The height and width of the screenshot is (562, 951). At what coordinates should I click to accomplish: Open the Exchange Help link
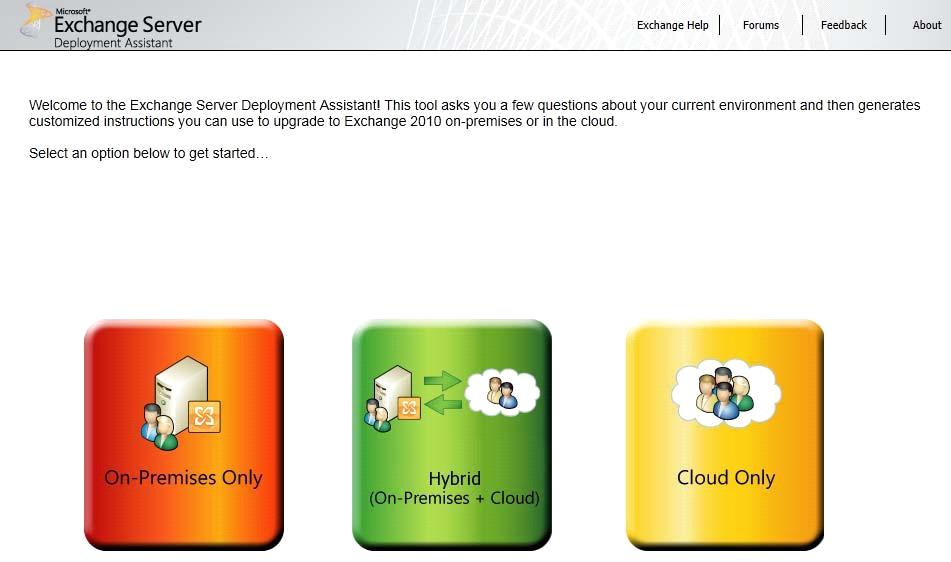coord(672,25)
